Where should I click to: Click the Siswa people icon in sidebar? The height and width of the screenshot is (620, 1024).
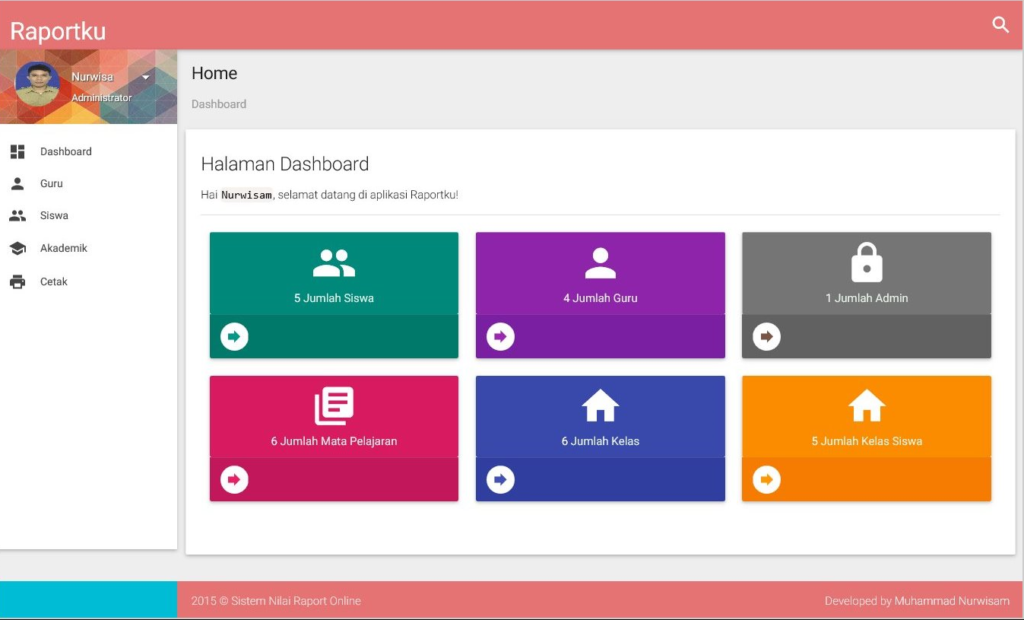pyautogui.click(x=17, y=216)
